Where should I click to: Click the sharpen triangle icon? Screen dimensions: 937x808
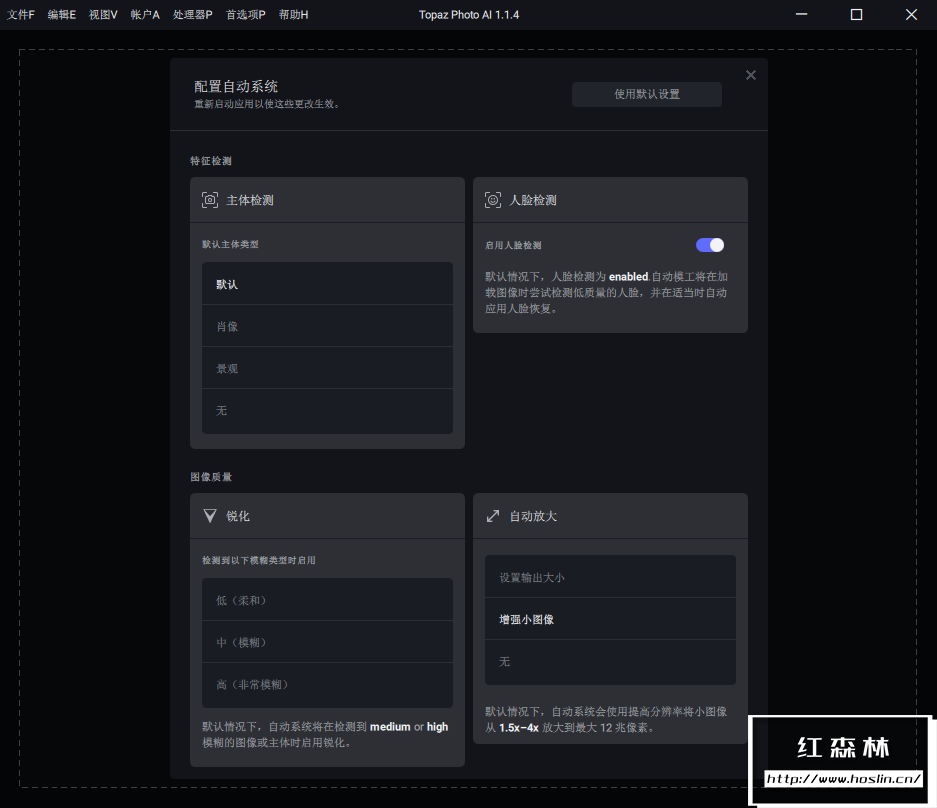210,516
